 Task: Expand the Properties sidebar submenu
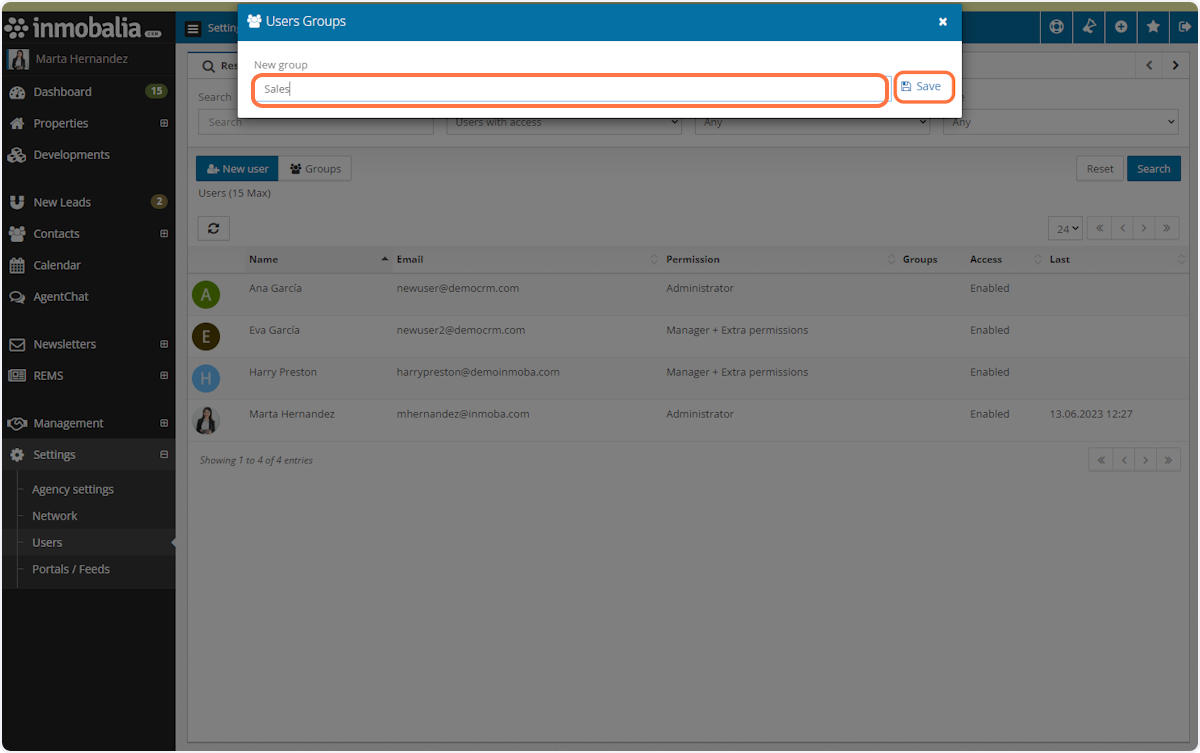click(164, 124)
